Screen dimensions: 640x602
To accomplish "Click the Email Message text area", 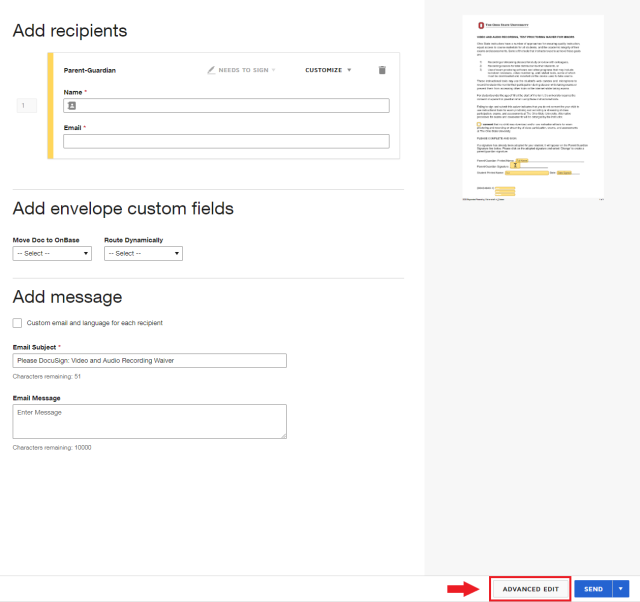I will pos(149,422).
